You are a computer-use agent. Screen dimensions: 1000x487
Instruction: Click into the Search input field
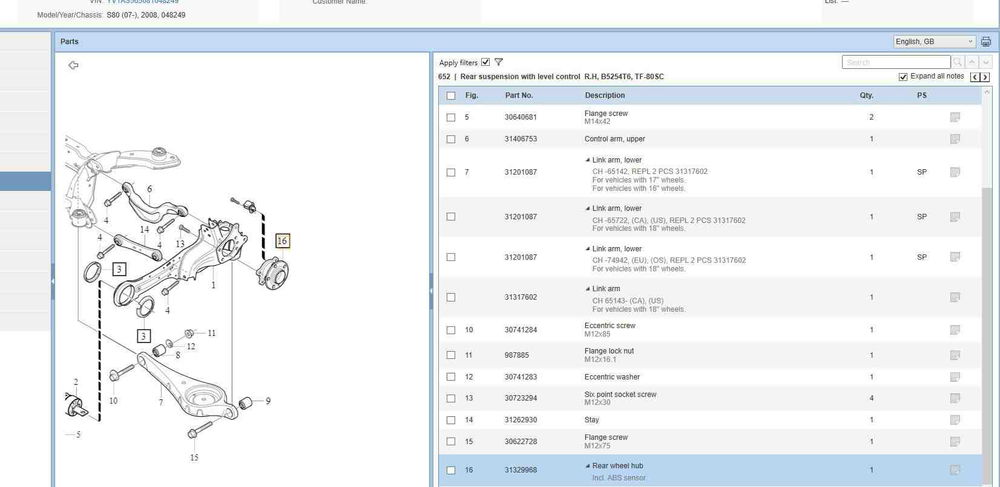tap(895, 62)
